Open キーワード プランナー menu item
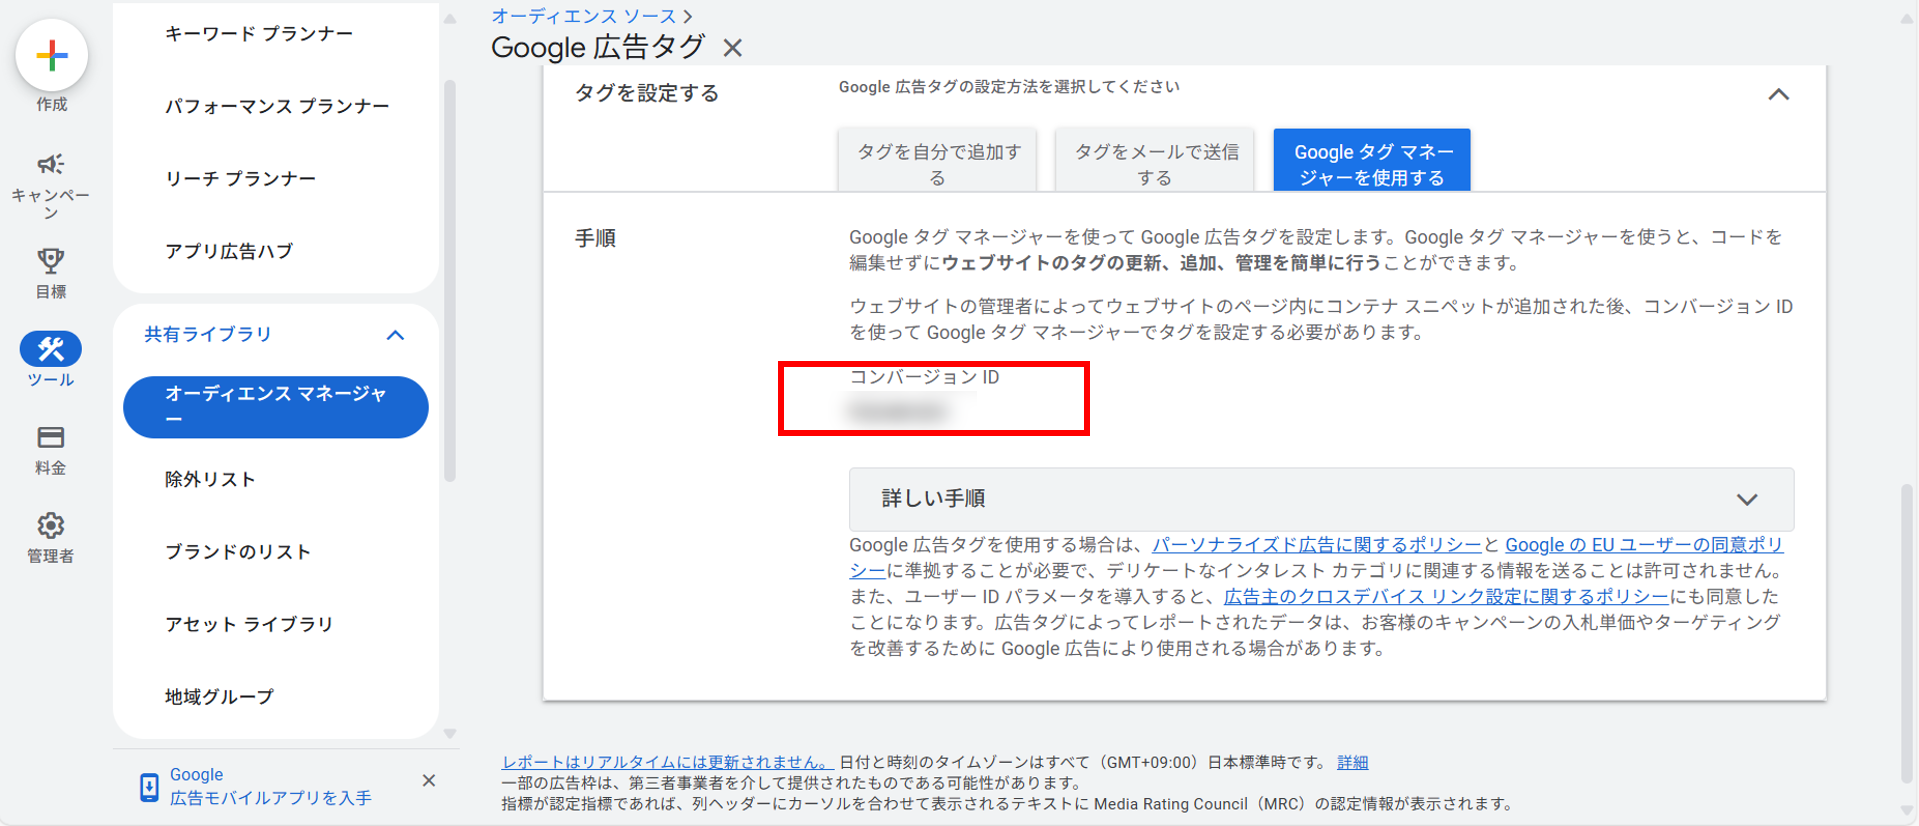The width and height of the screenshot is (1919, 826). (259, 34)
